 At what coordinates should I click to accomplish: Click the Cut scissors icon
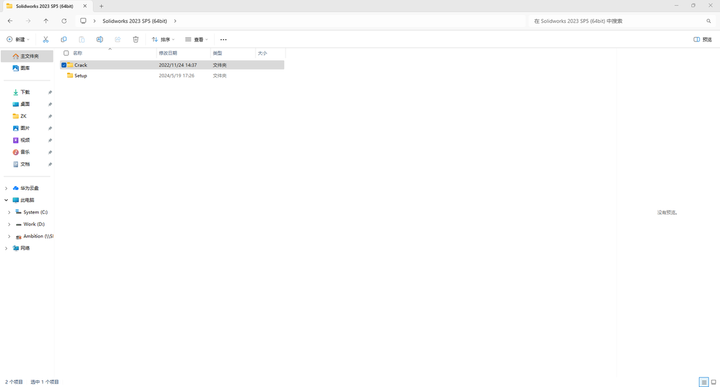pos(45,39)
